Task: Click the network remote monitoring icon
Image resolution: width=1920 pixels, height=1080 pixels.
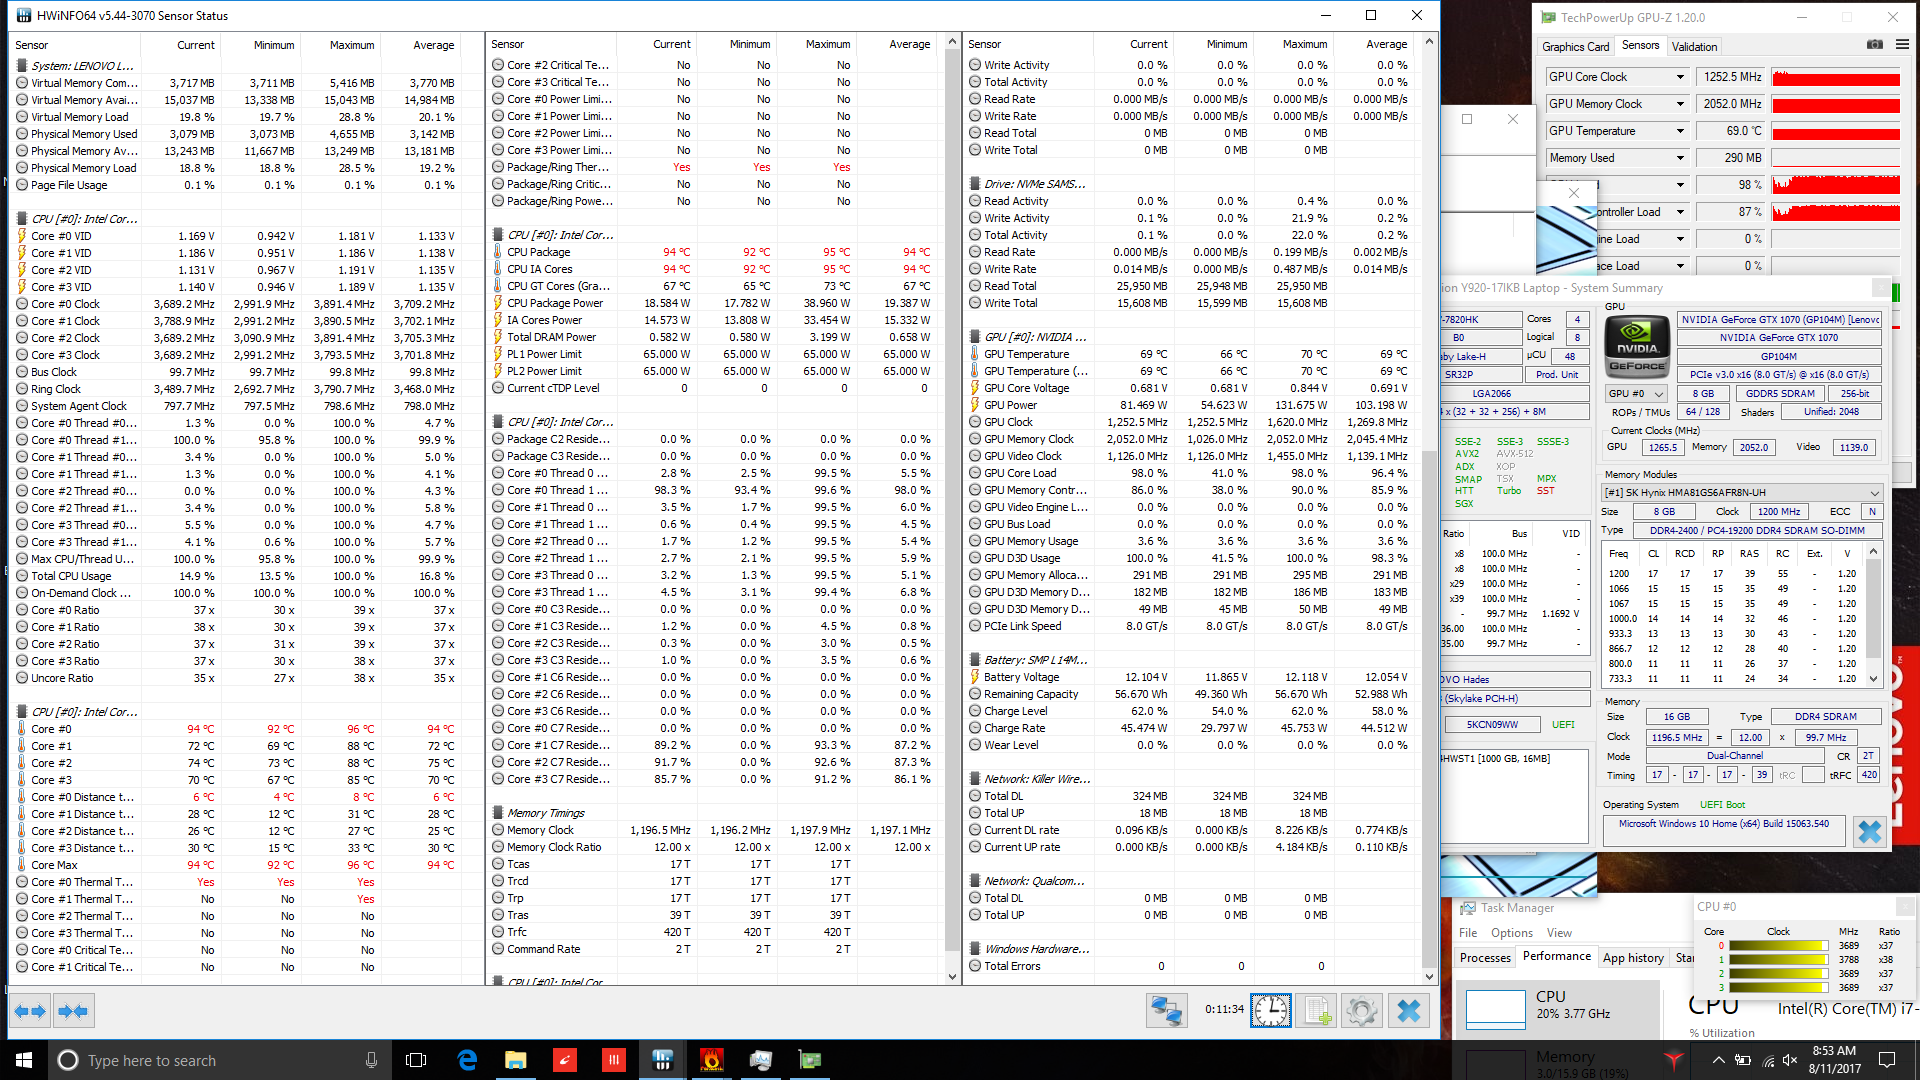Action: point(1166,1011)
